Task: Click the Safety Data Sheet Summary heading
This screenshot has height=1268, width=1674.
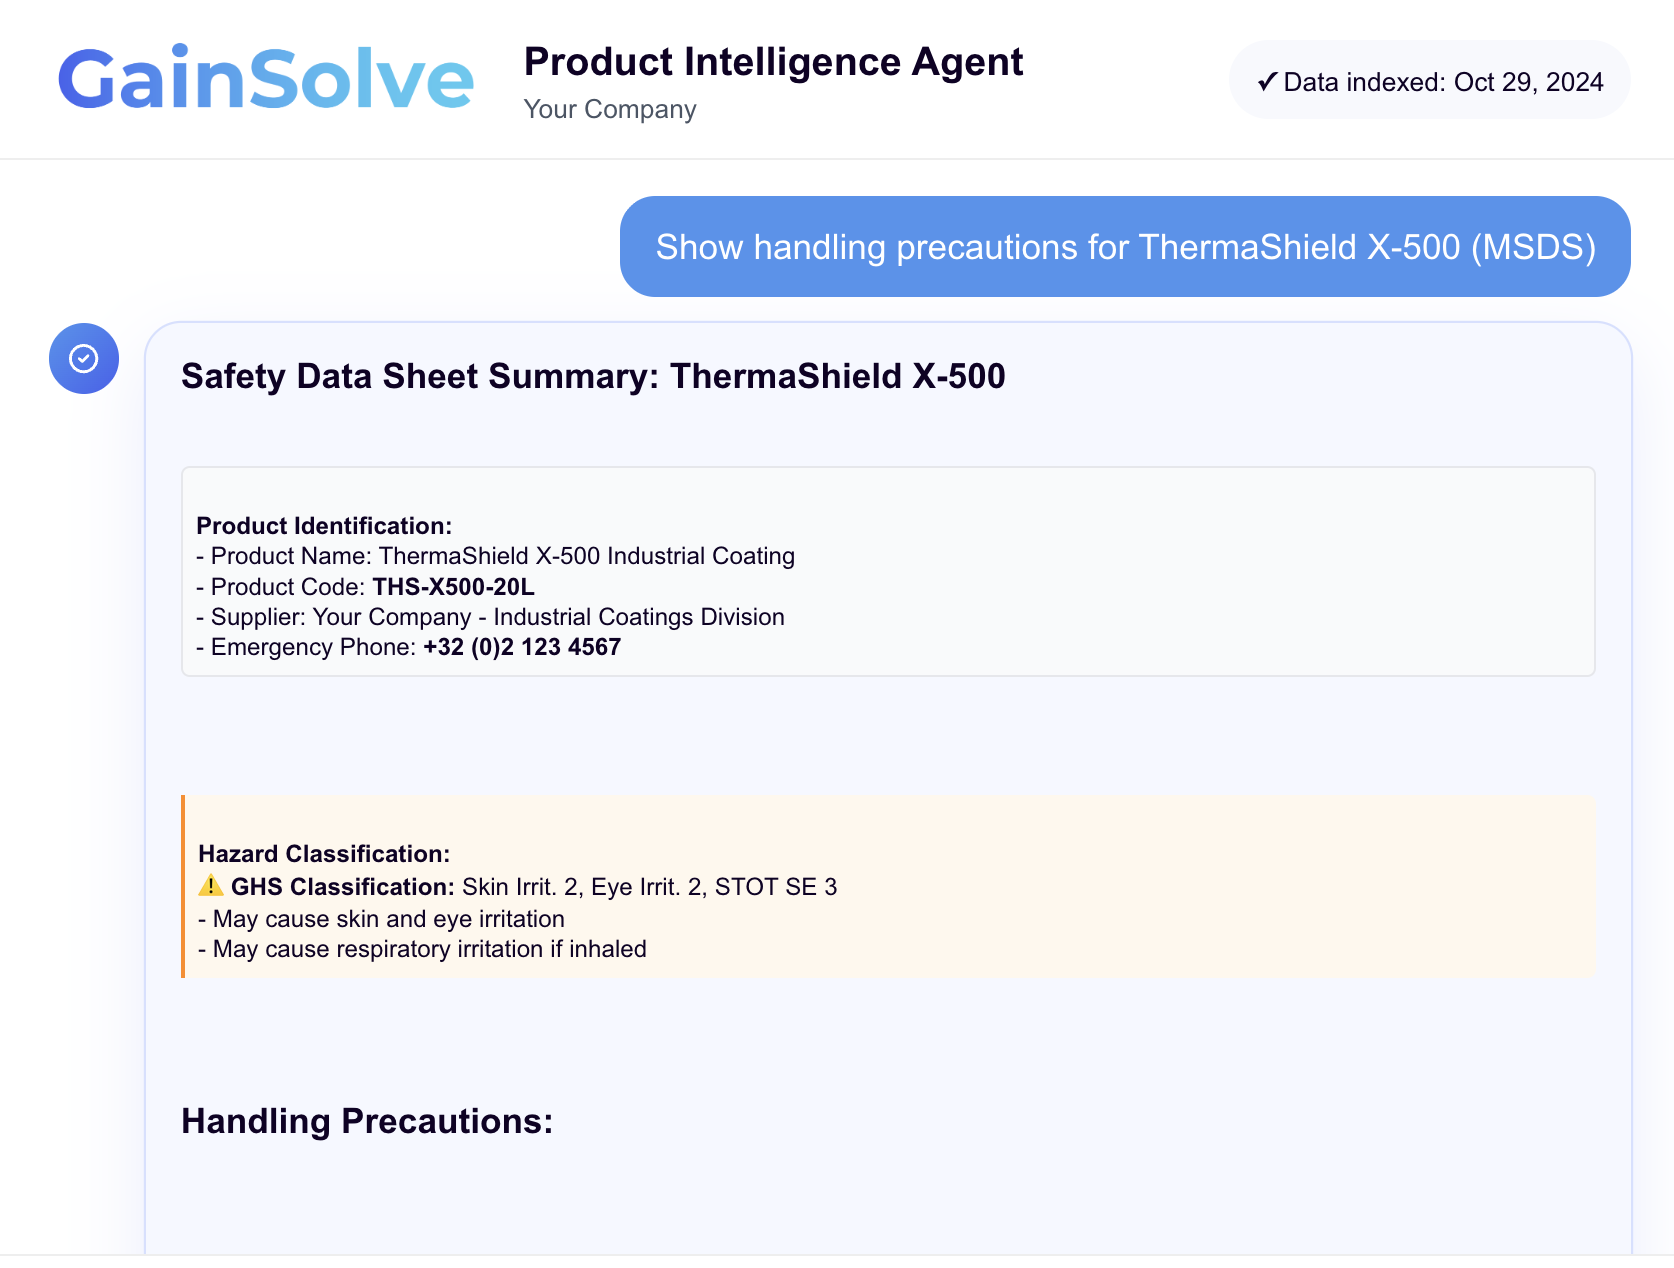Action: 593,376
